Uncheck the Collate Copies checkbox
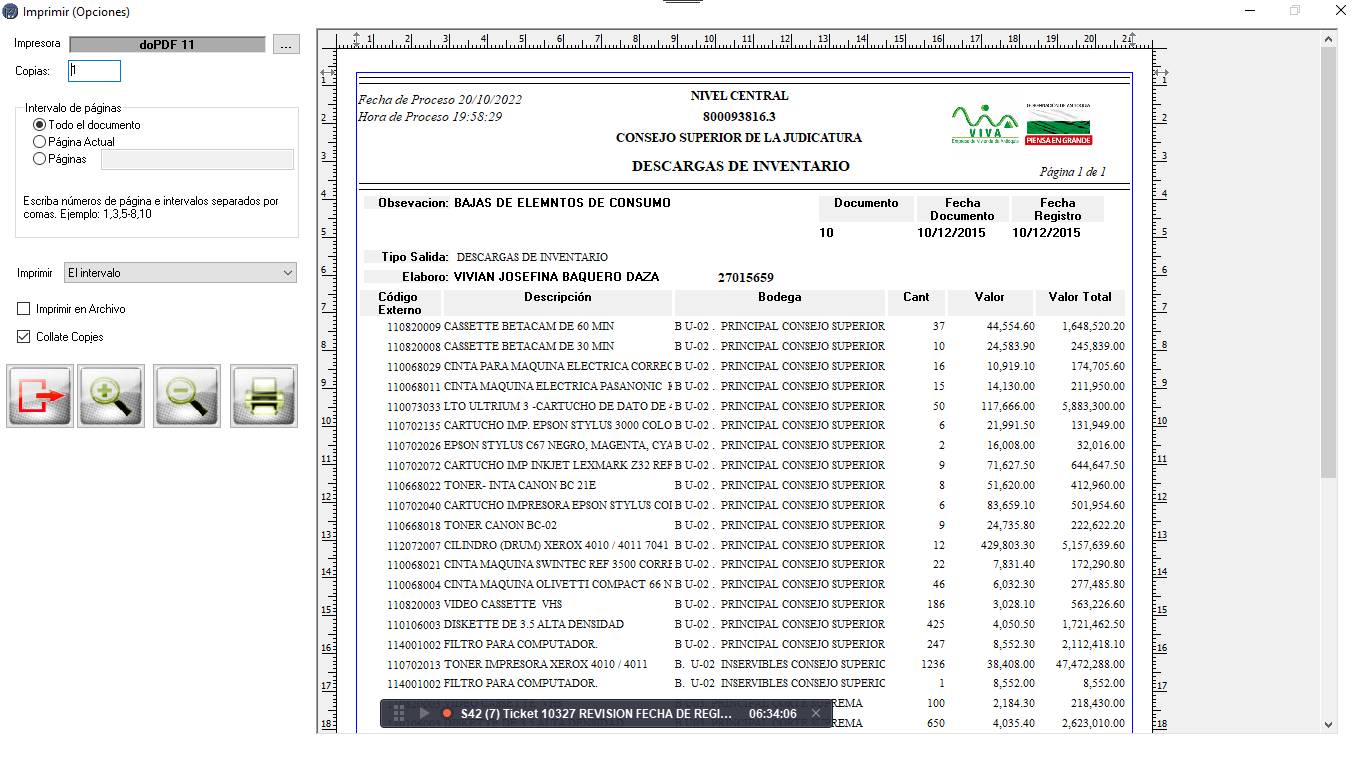Image resolution: width=1366 pixels, height=768 pixels. point(24,337)
